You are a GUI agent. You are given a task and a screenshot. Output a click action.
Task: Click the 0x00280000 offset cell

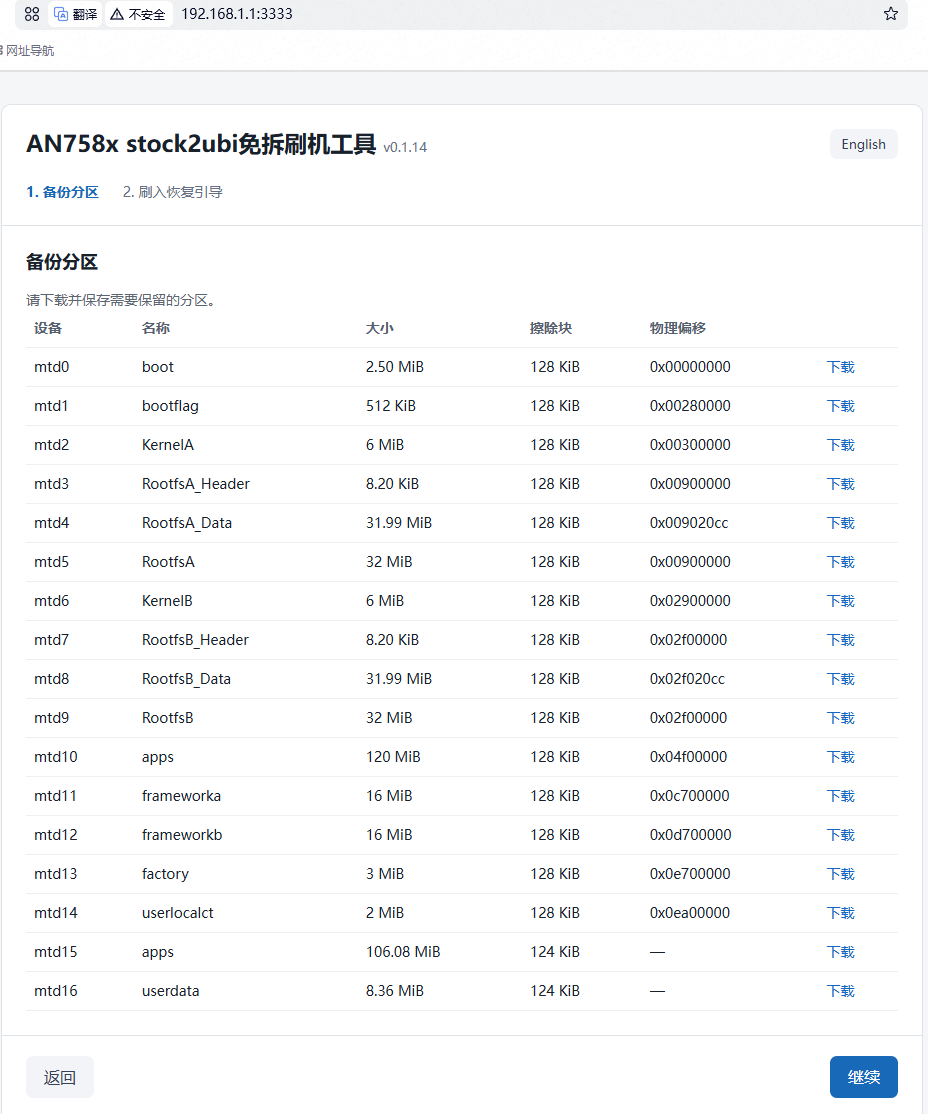click(690, 406)
